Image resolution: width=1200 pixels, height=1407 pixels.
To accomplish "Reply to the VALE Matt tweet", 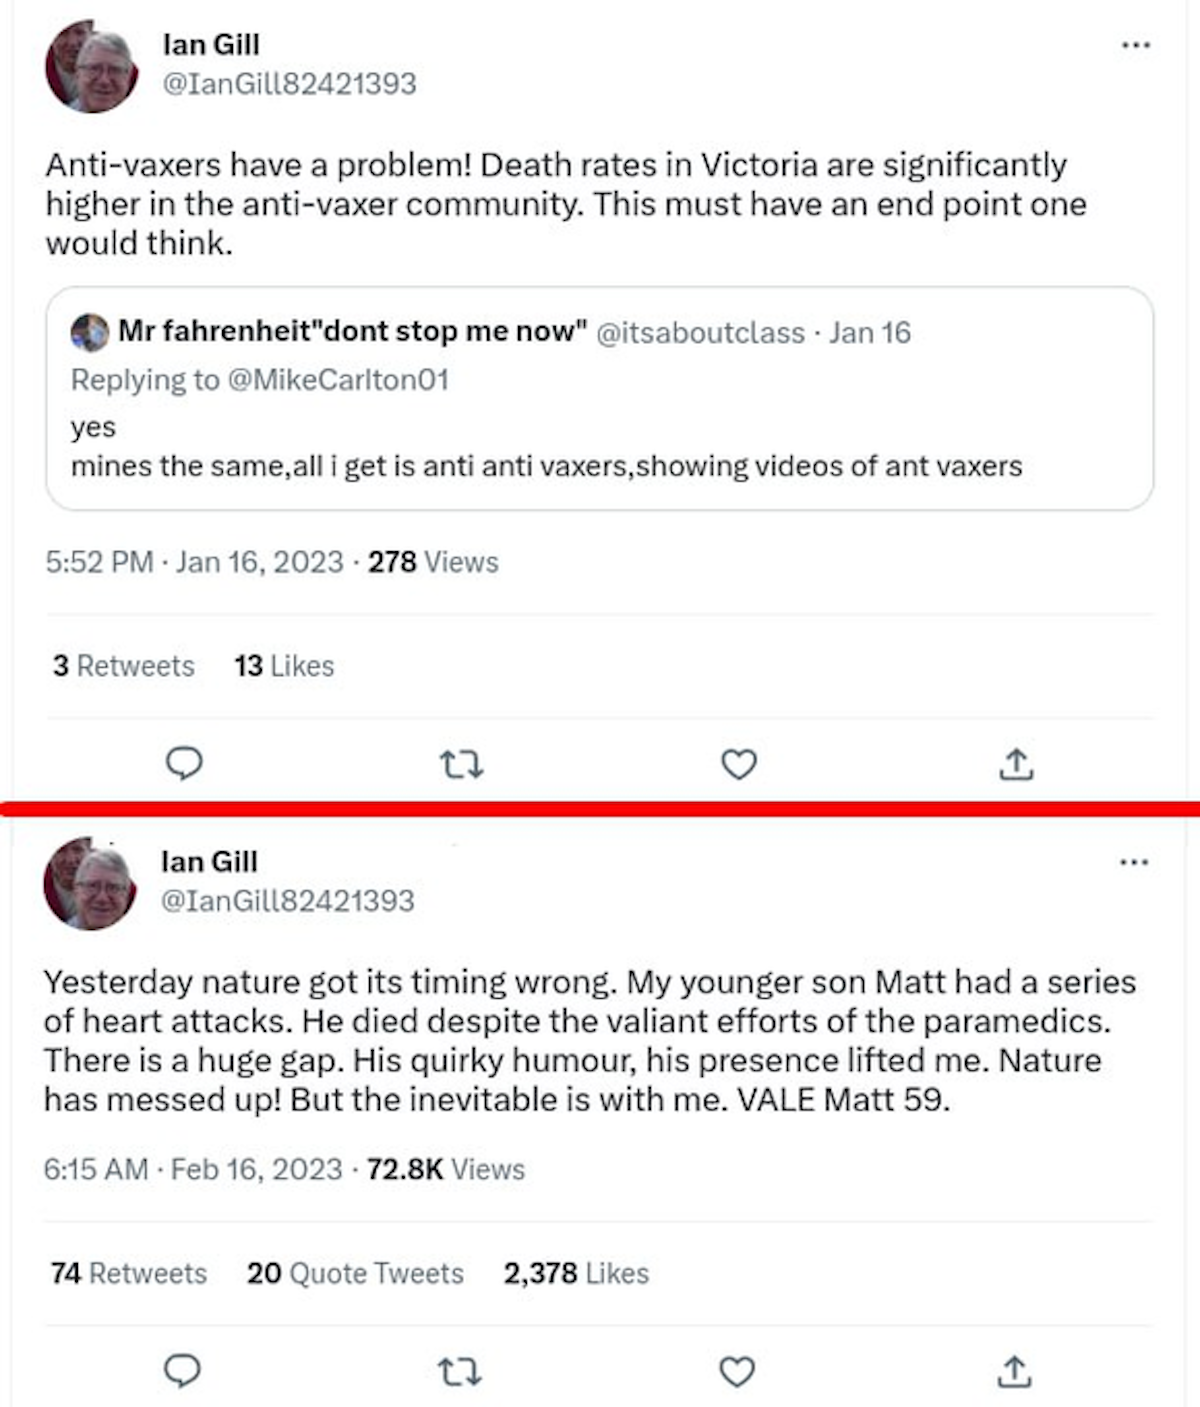I will (182, 1371).
